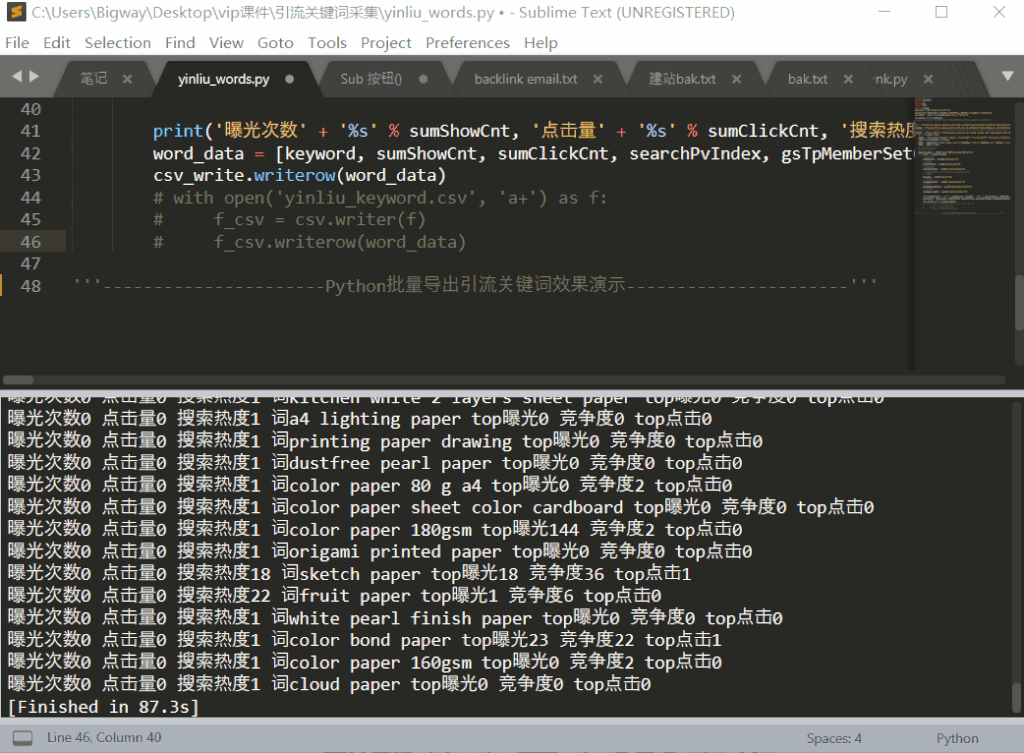Click the word_data = [keyword line
Viewport: 1024px width, 753px height.
533,153
